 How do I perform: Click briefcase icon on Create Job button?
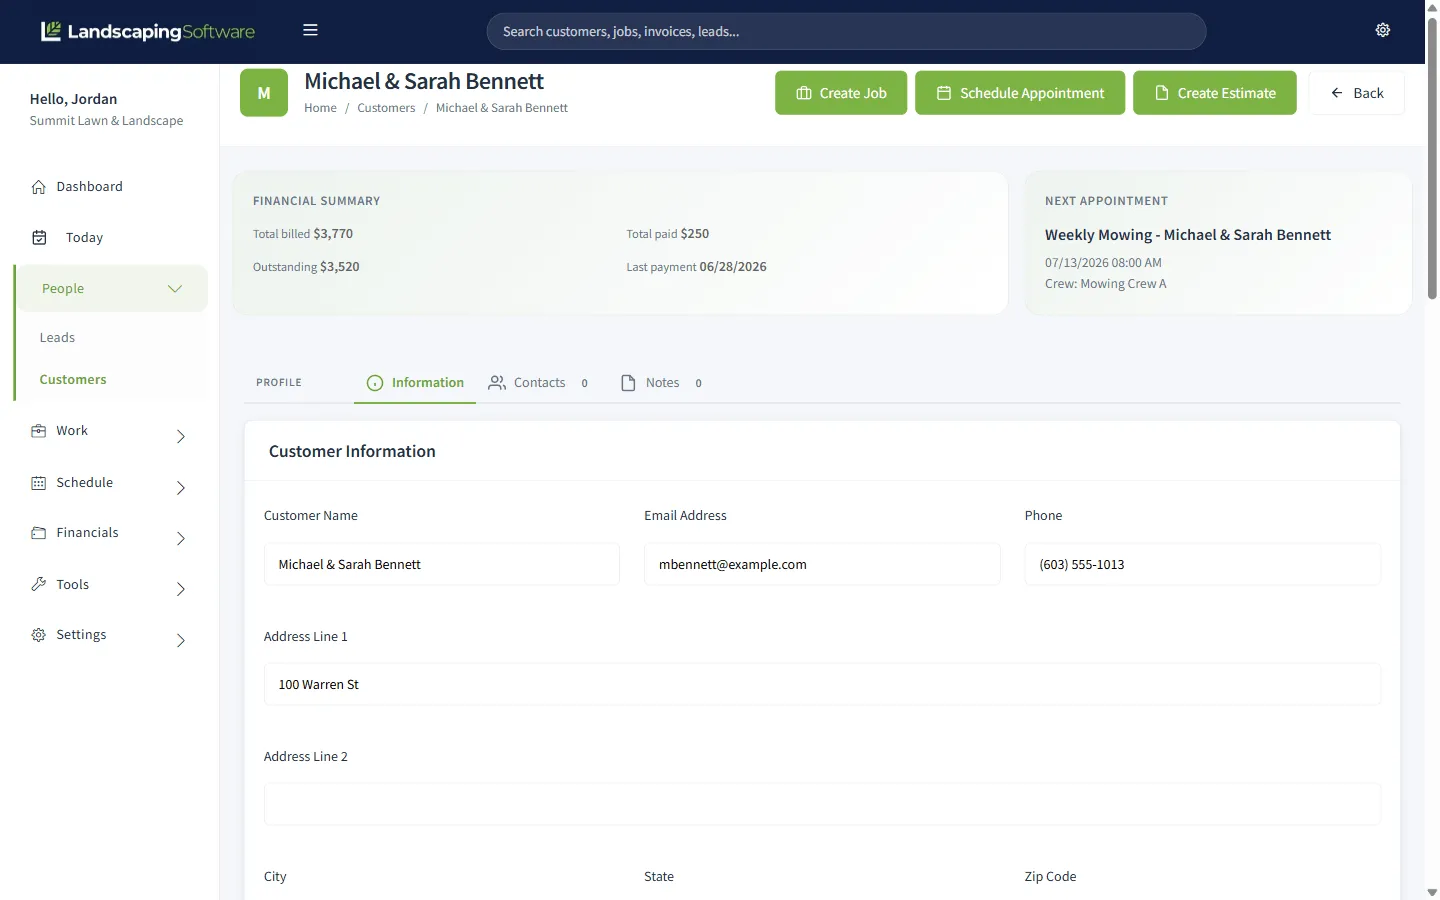tap(804, 93)
